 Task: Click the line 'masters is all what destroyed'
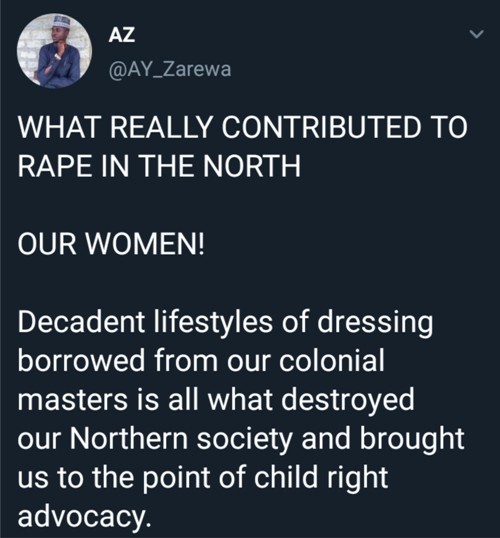(x=216, y=400)
